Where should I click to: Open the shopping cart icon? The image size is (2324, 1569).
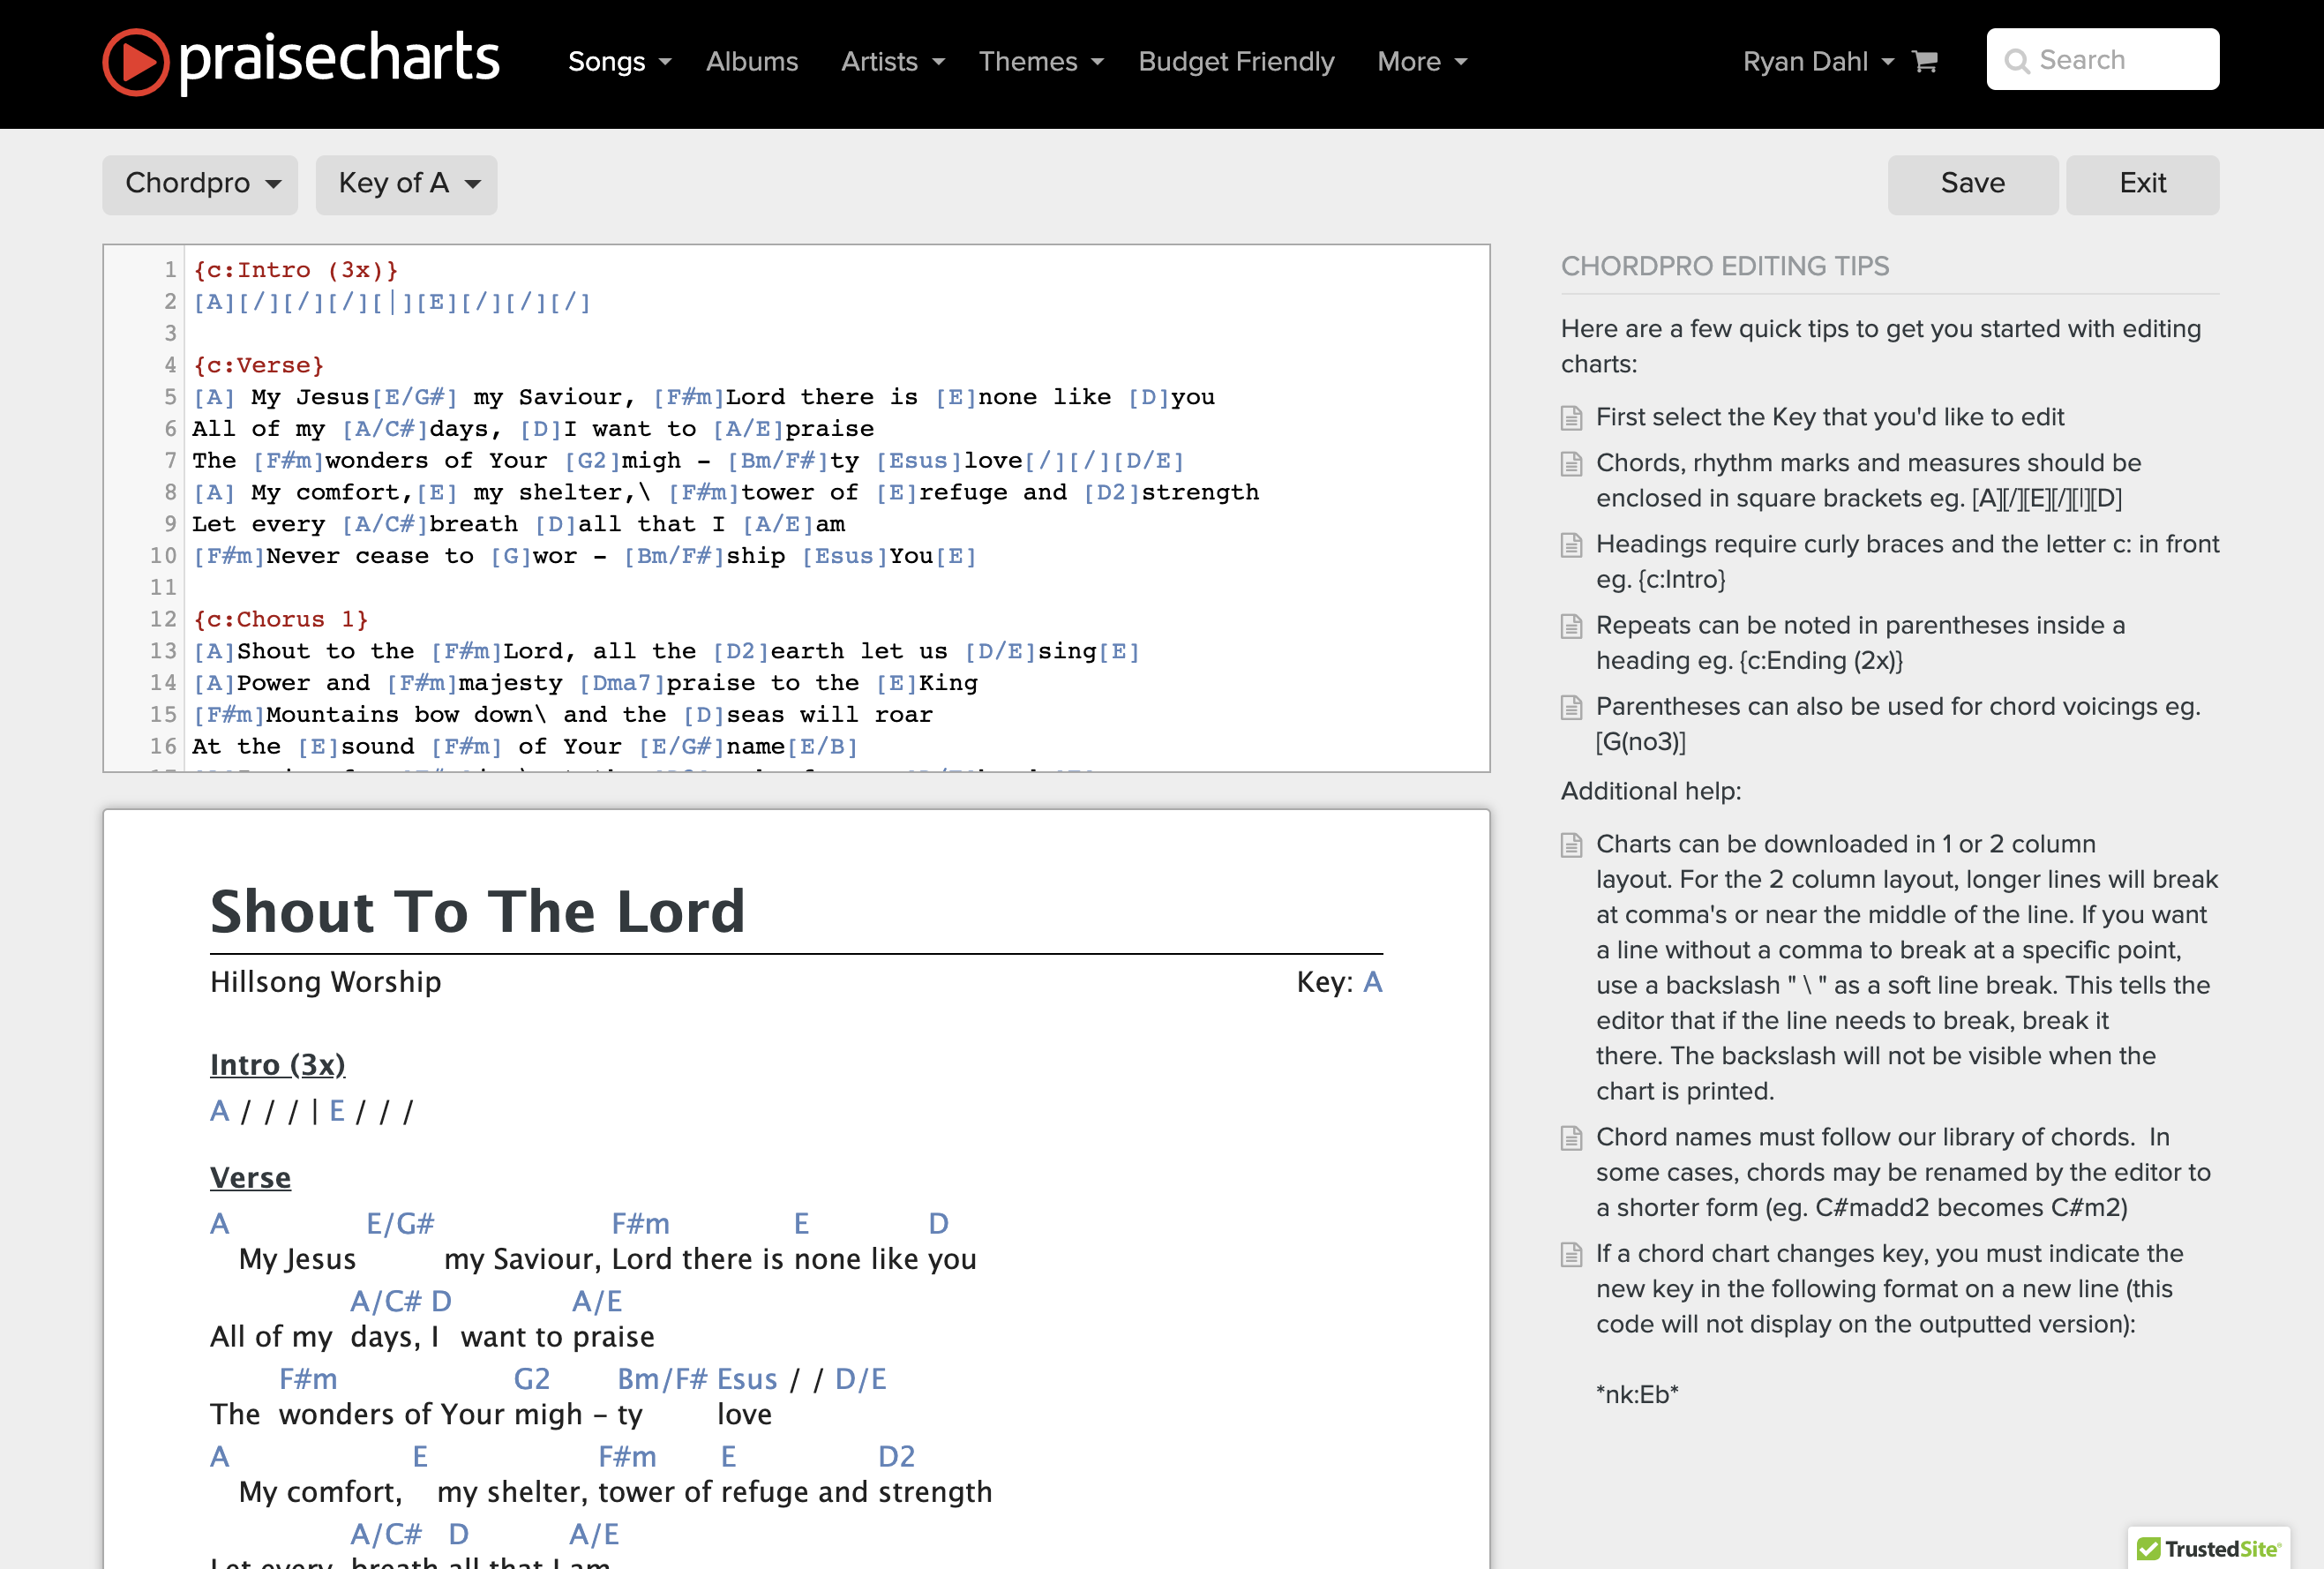click(1924, 62)
